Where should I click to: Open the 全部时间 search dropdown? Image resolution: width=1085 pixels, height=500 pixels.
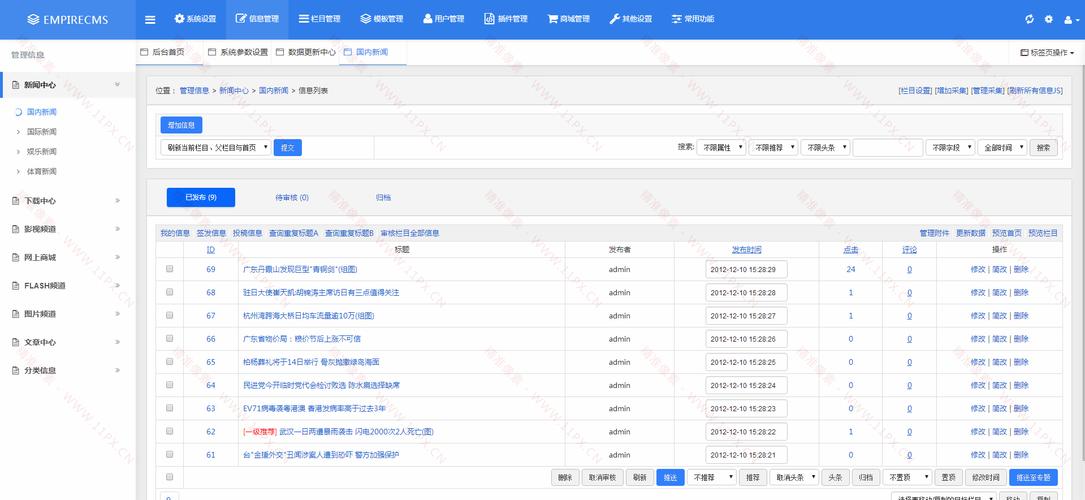pos(1002,147)
